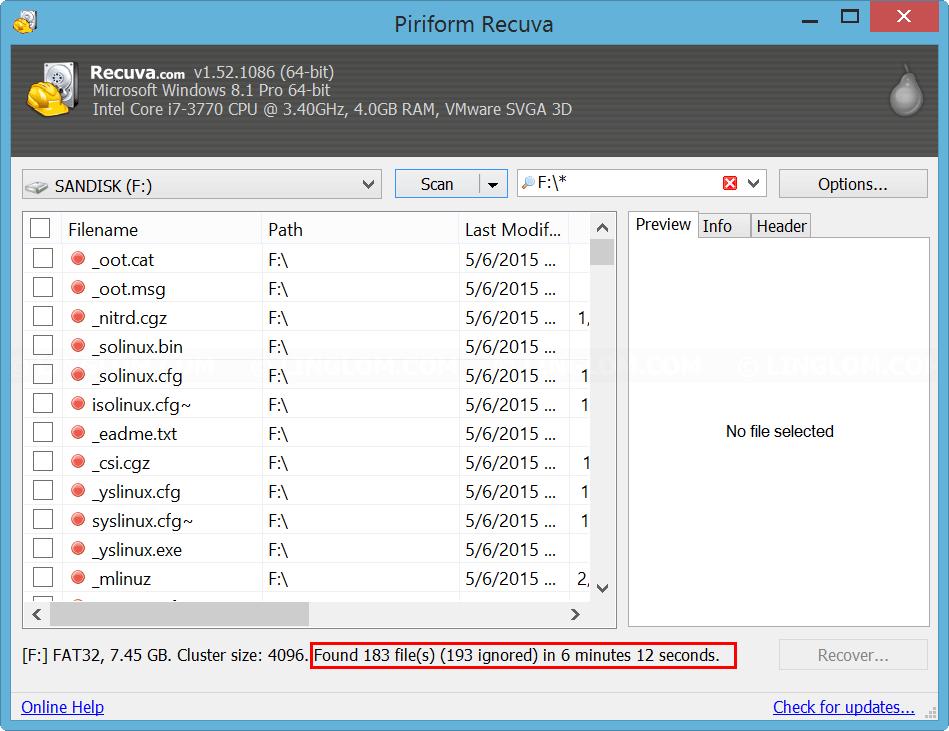Screen dimensions: 949x731
Task: Close the Piriform Recuva window
Action: coord(904,16)
